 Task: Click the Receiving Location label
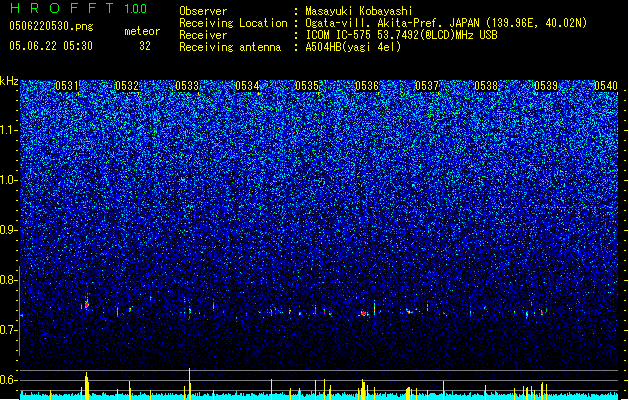coord(233,23)
